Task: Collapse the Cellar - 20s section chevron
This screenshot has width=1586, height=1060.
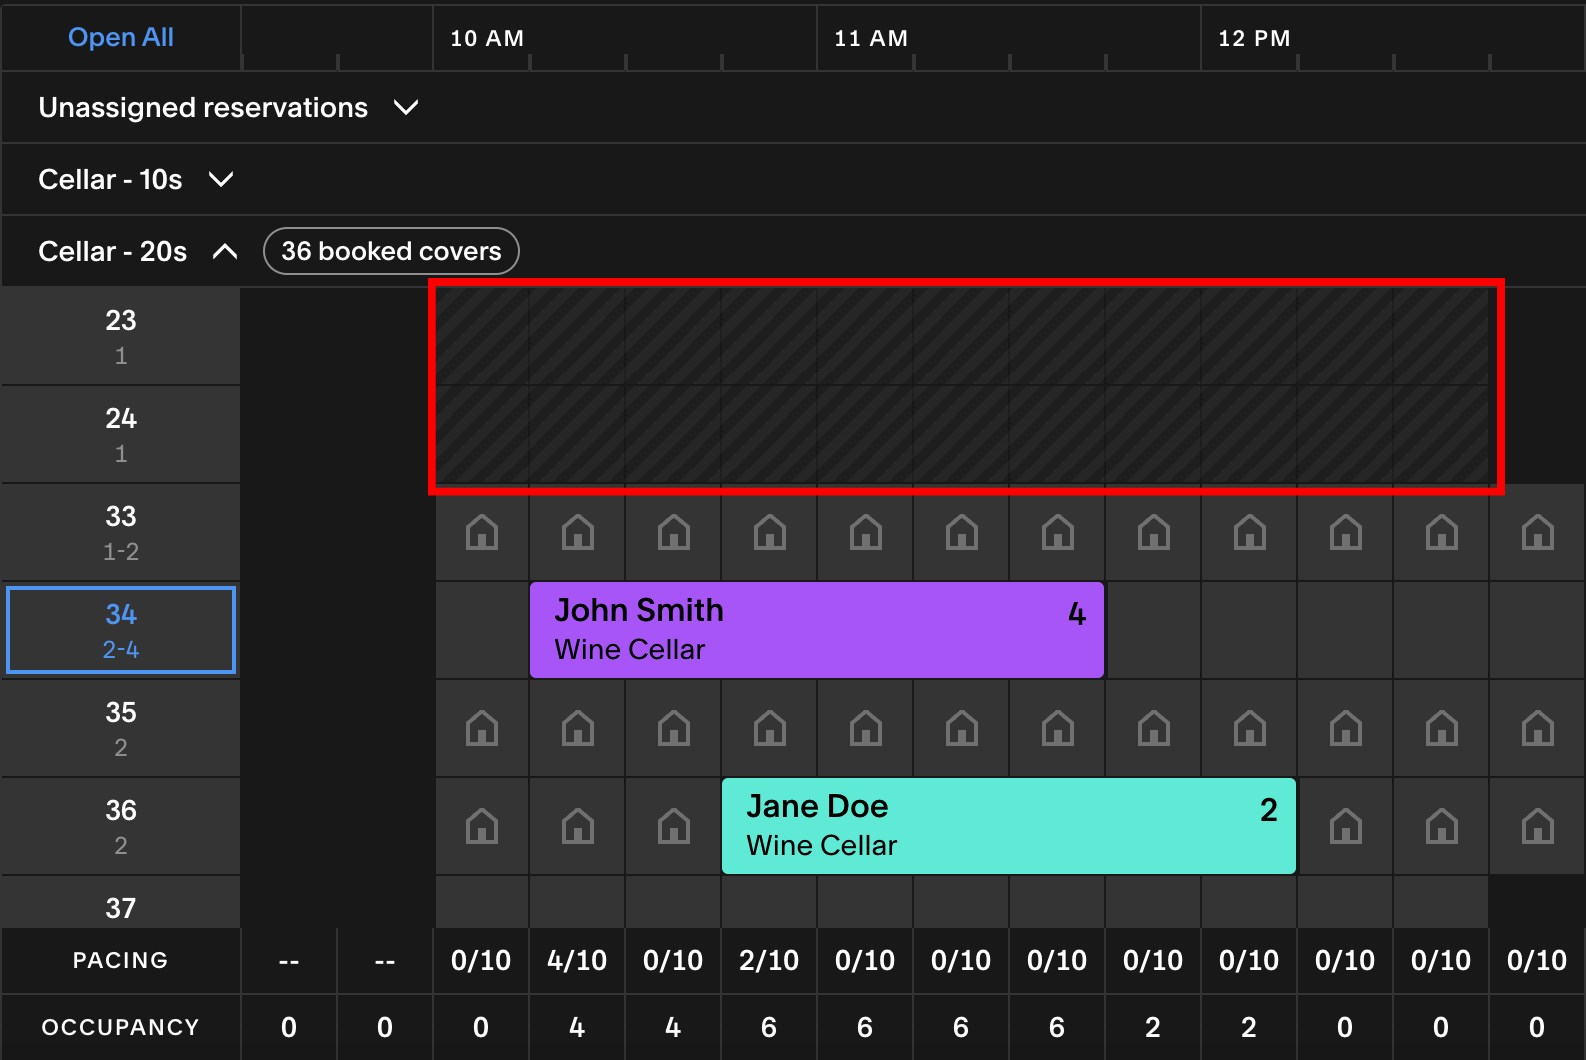Action: 225,251
